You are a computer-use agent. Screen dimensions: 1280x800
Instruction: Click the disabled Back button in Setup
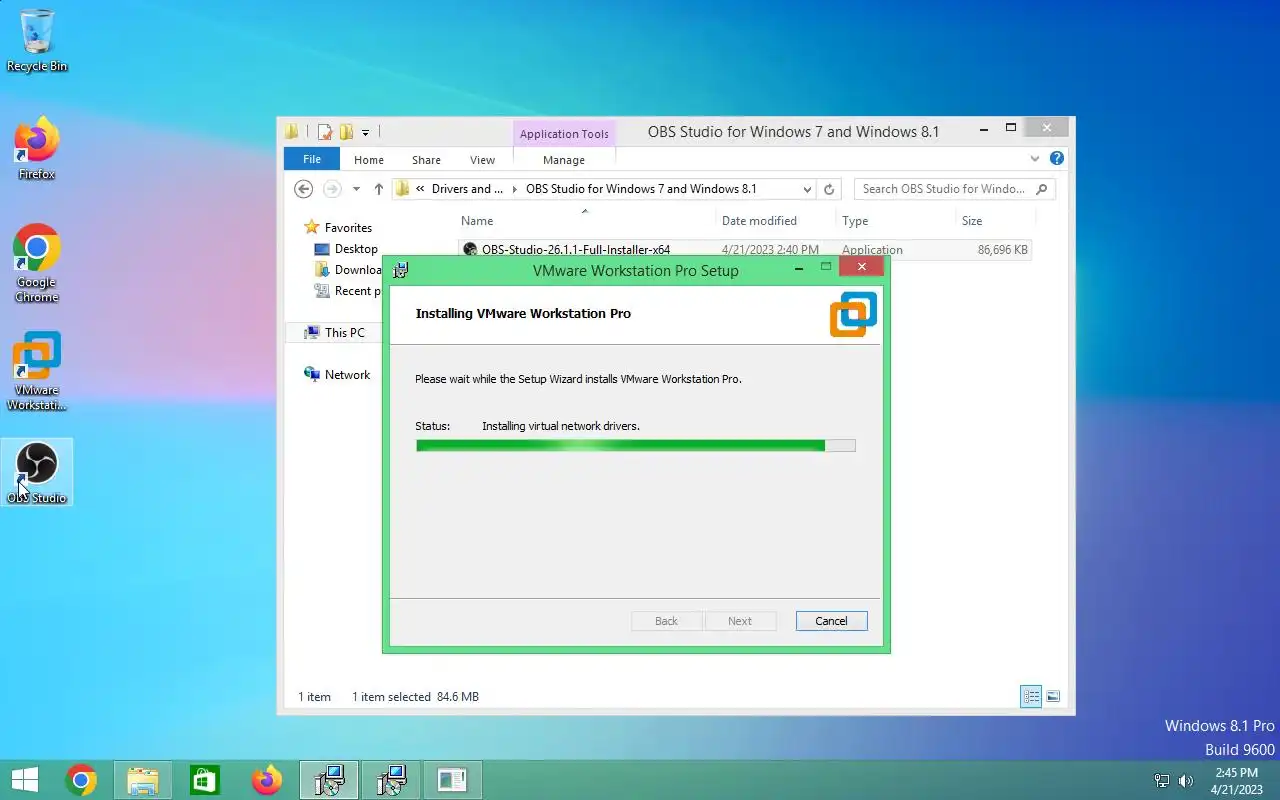[x=666, y=621]
